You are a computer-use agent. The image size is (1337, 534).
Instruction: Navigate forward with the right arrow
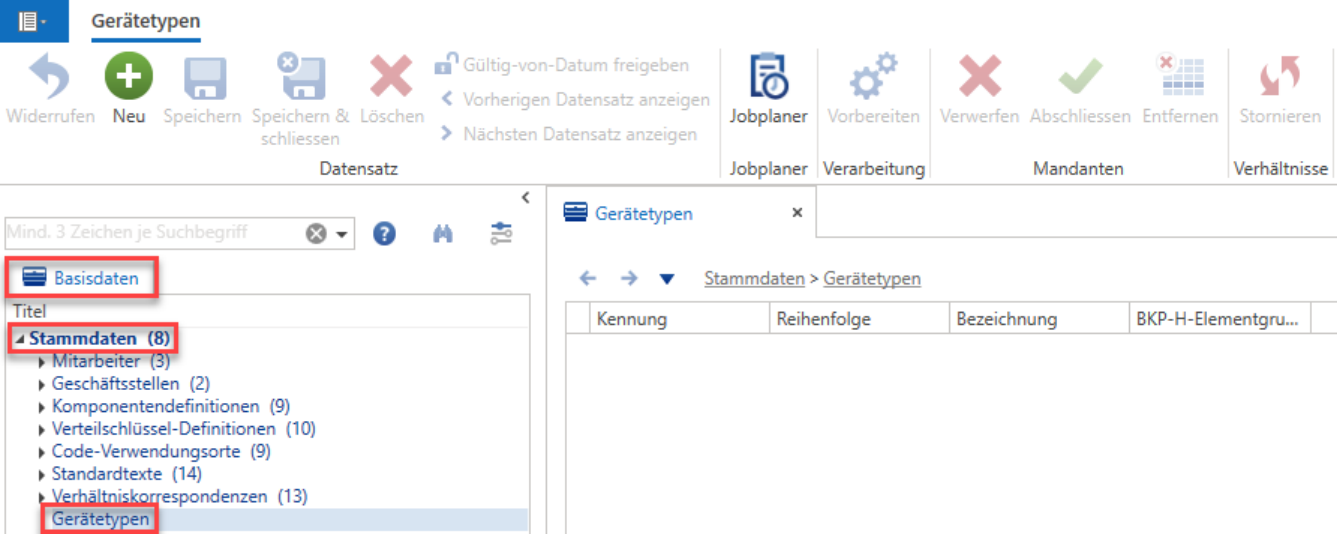(x=628, y=279)
